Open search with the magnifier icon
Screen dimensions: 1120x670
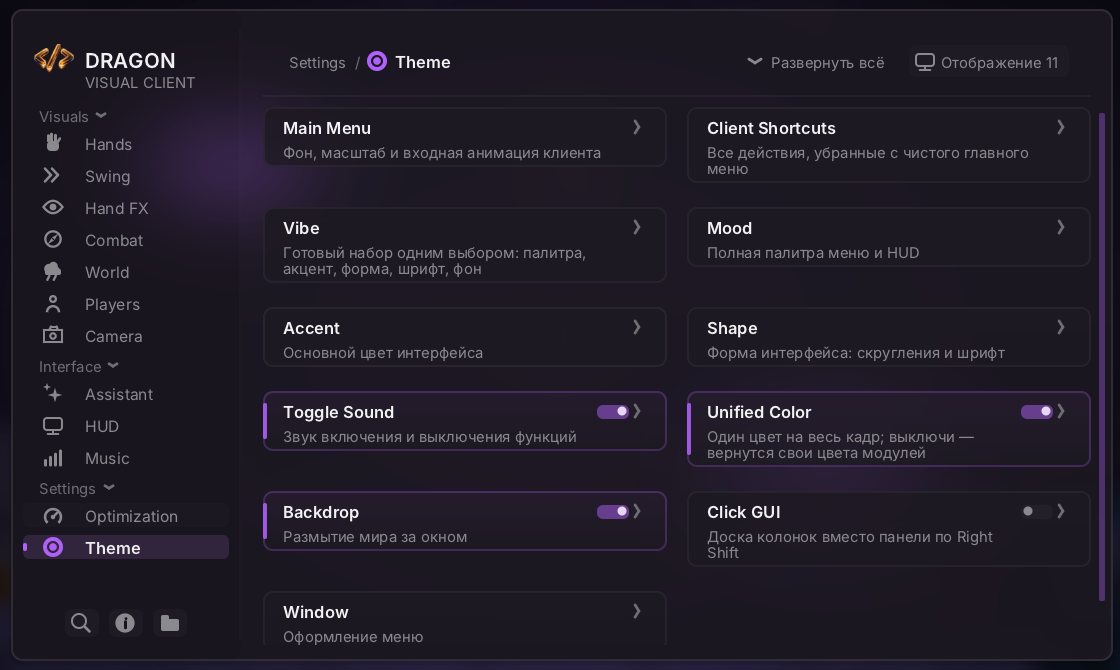click(x=81, y=623)
